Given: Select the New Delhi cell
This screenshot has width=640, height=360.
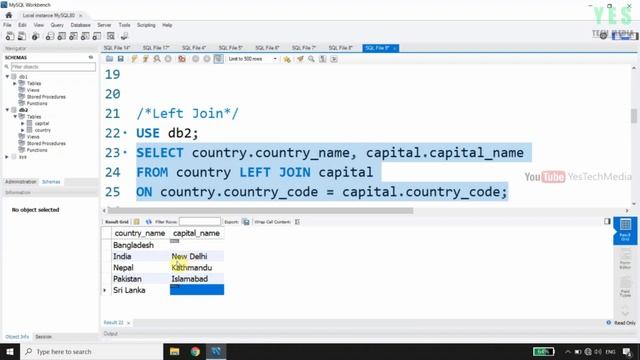Looking at the screenshot, I should click(197, 256).
